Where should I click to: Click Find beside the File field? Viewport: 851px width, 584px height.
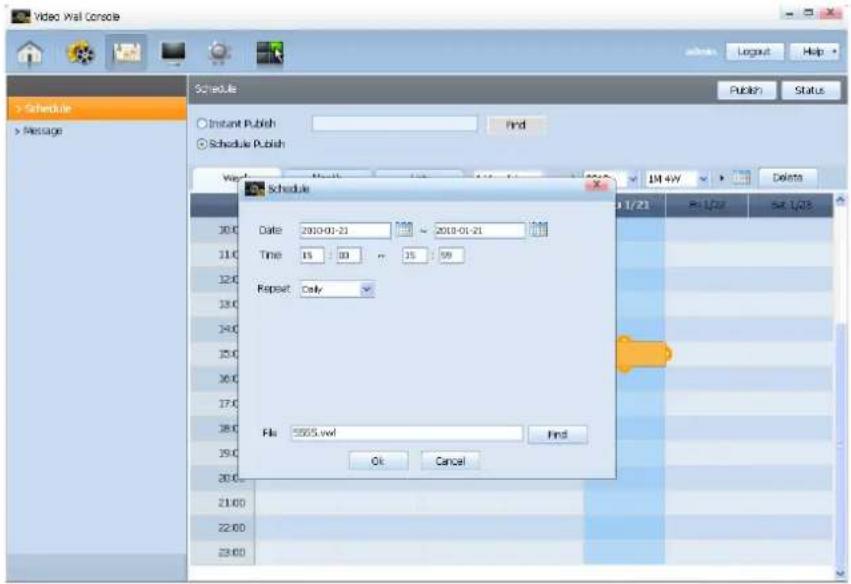coord(557,434)
